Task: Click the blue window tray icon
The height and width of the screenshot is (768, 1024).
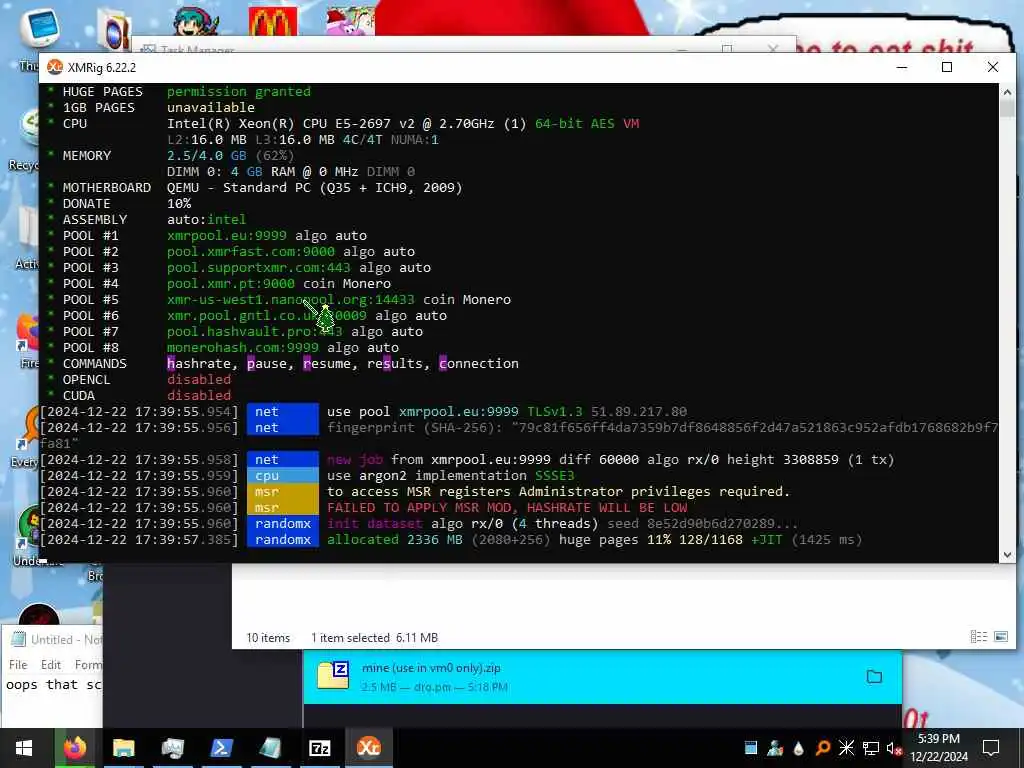Action: pos(751,748)
